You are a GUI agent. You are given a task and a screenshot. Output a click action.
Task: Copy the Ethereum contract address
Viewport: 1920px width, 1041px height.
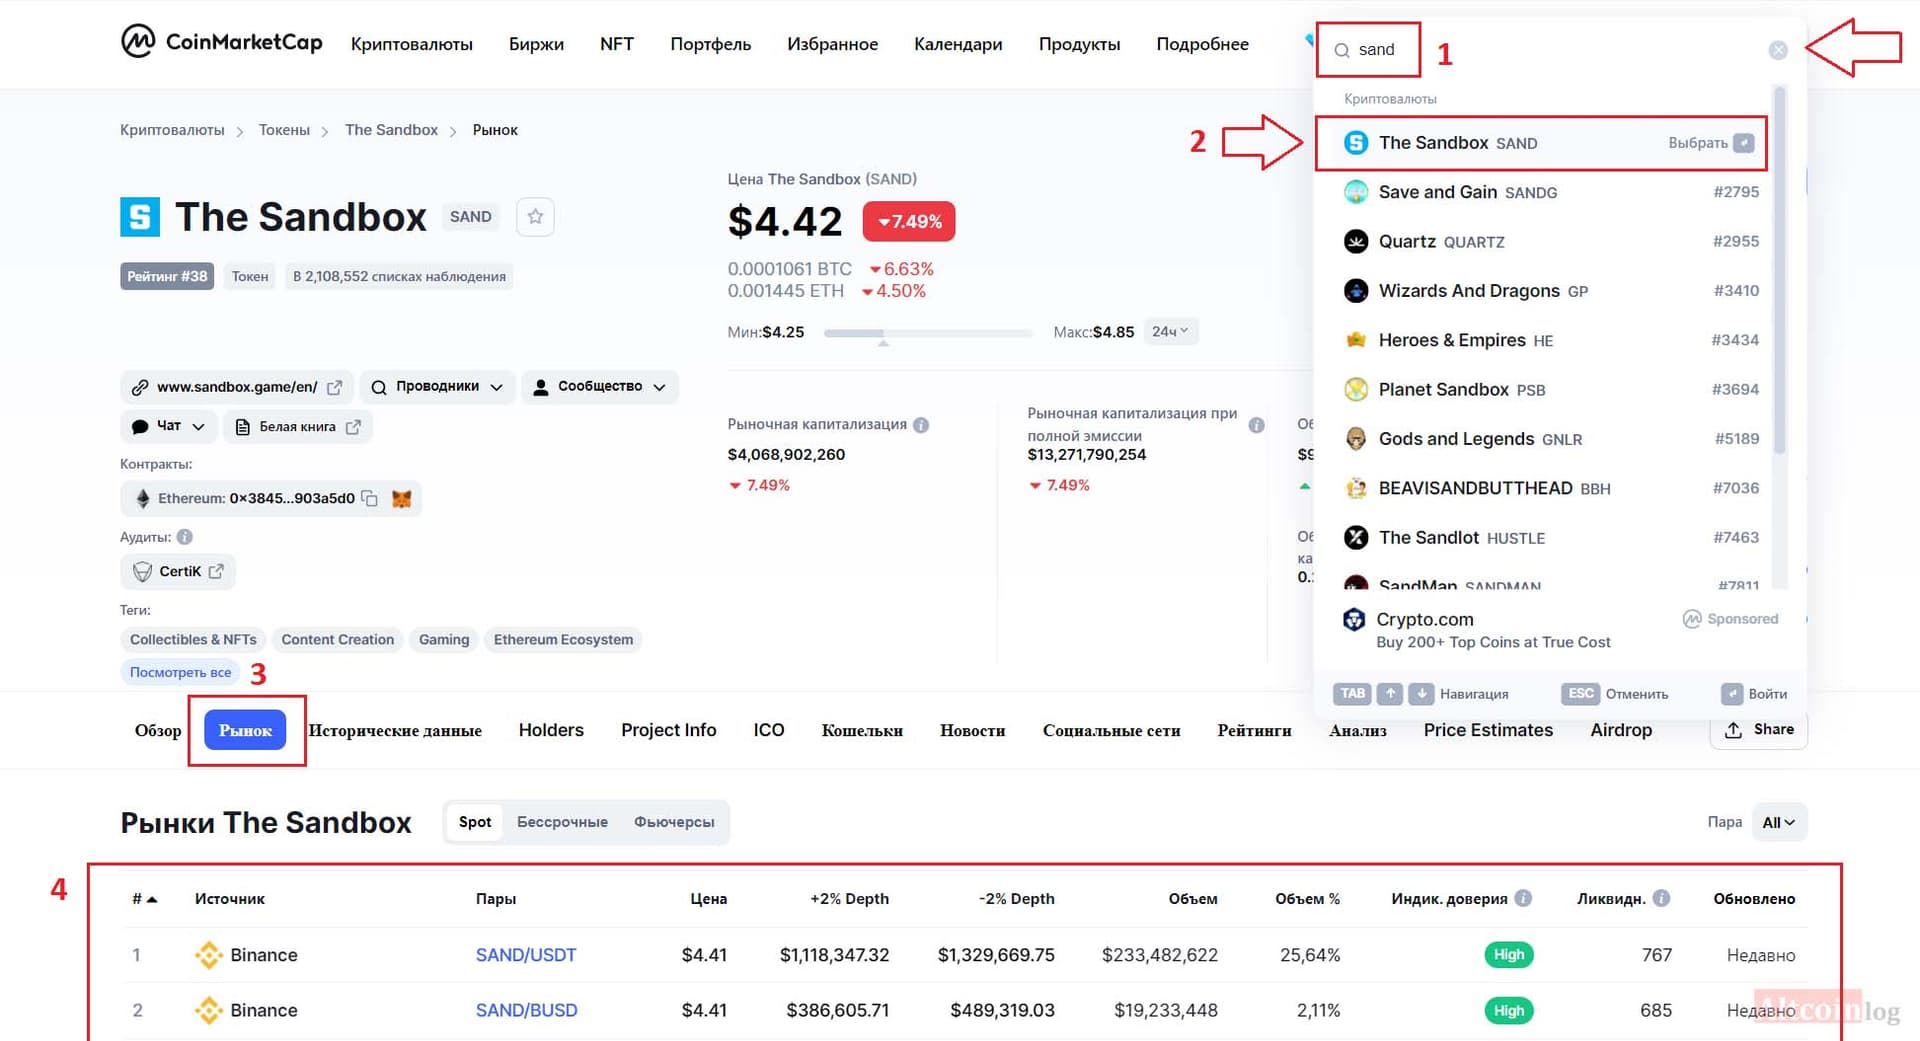click(x=369, y=498)
